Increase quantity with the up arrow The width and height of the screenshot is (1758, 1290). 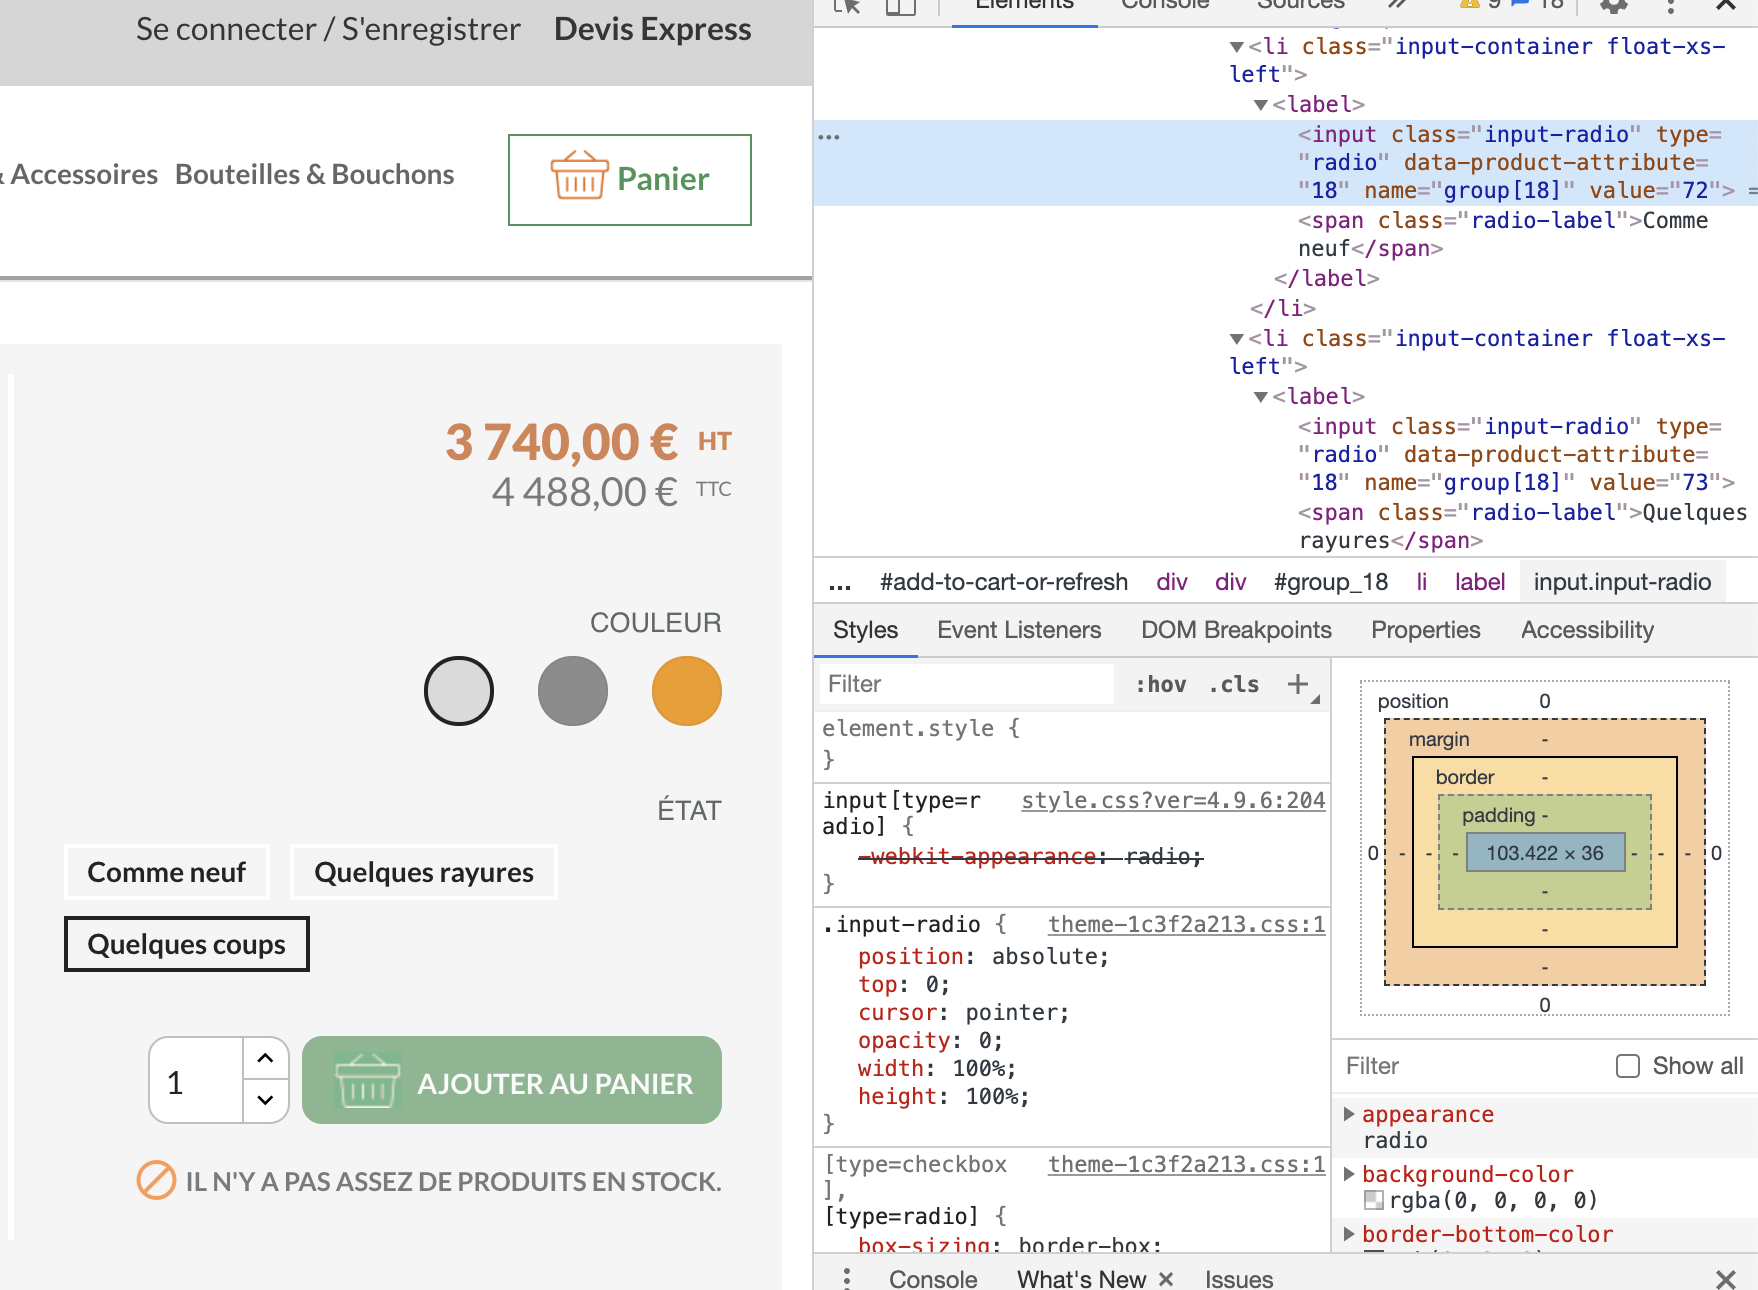coord(265,1058)
